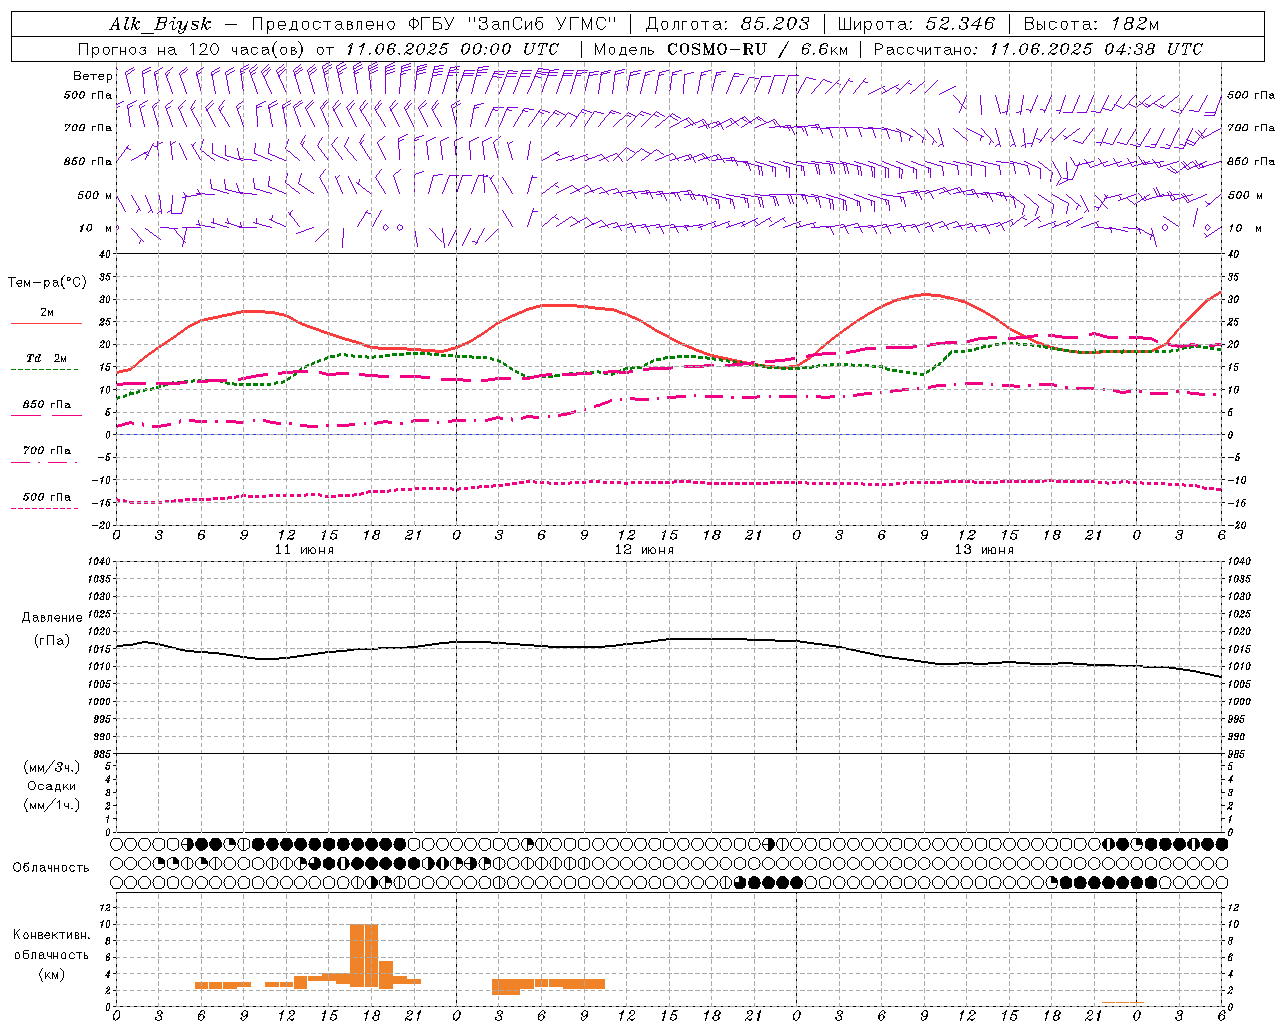The width and height of the screenshot is (1280, 1024).
Task: Click the (гПа) unit label under Давление
Action: coord(52,641)
